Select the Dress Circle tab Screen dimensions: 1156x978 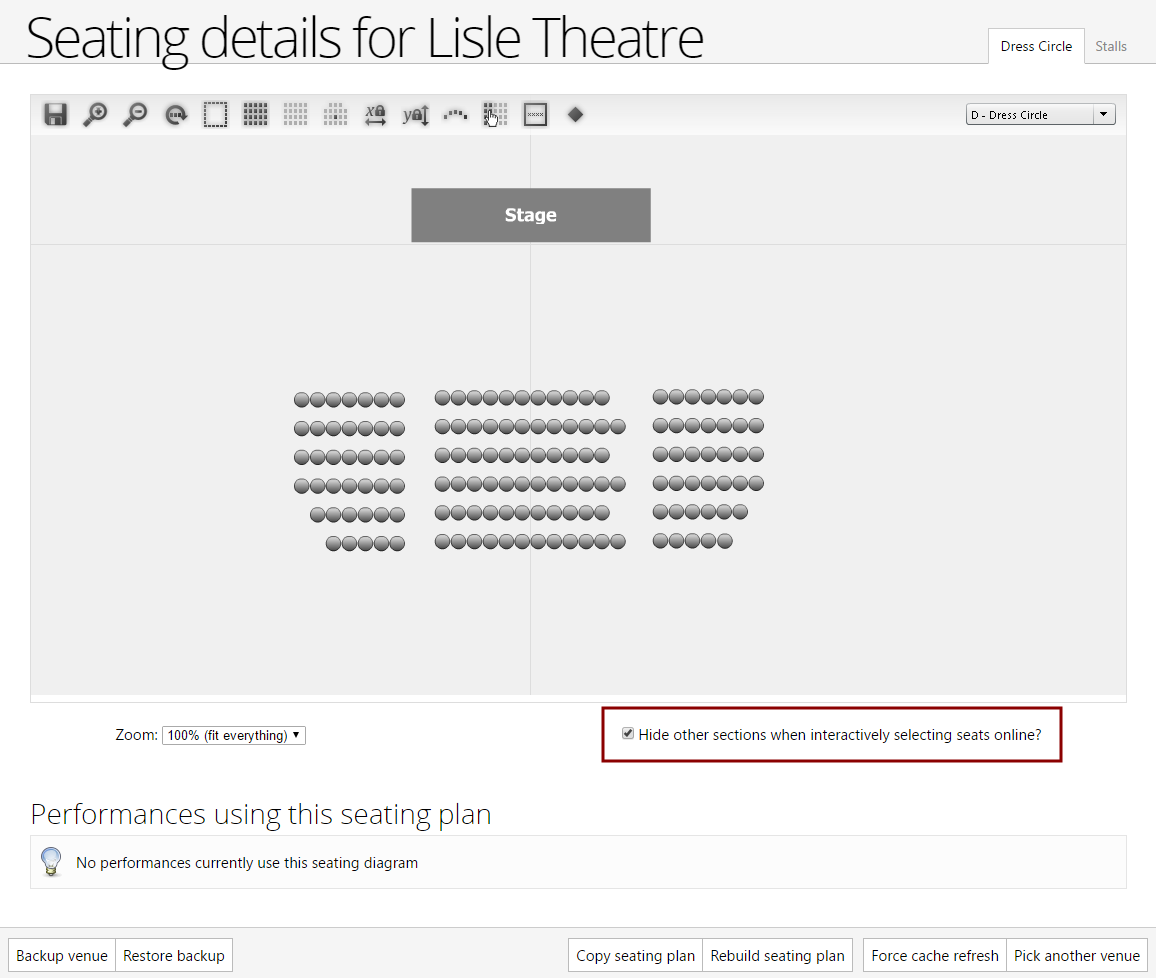point(1036,46)
